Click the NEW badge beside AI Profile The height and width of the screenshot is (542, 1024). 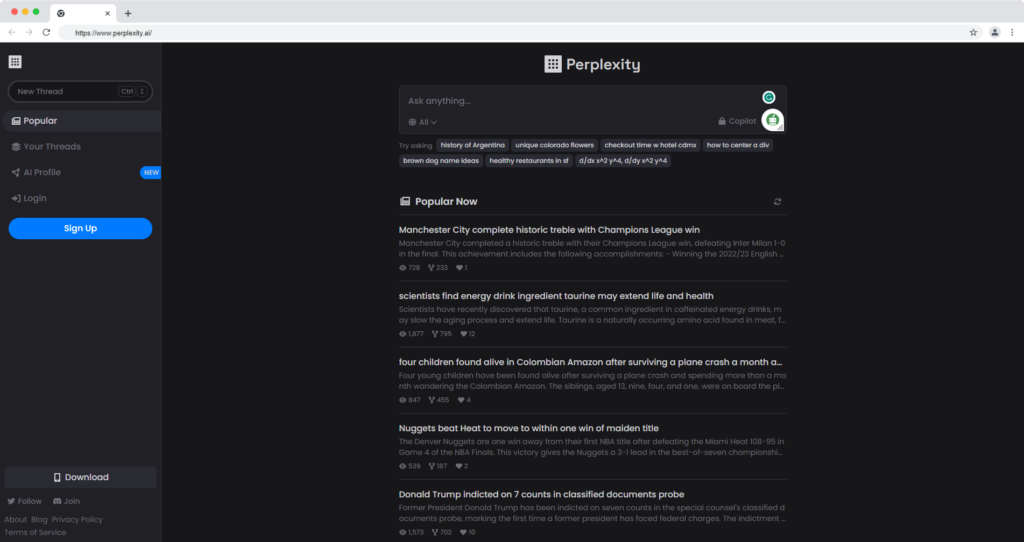pos(151,172)
